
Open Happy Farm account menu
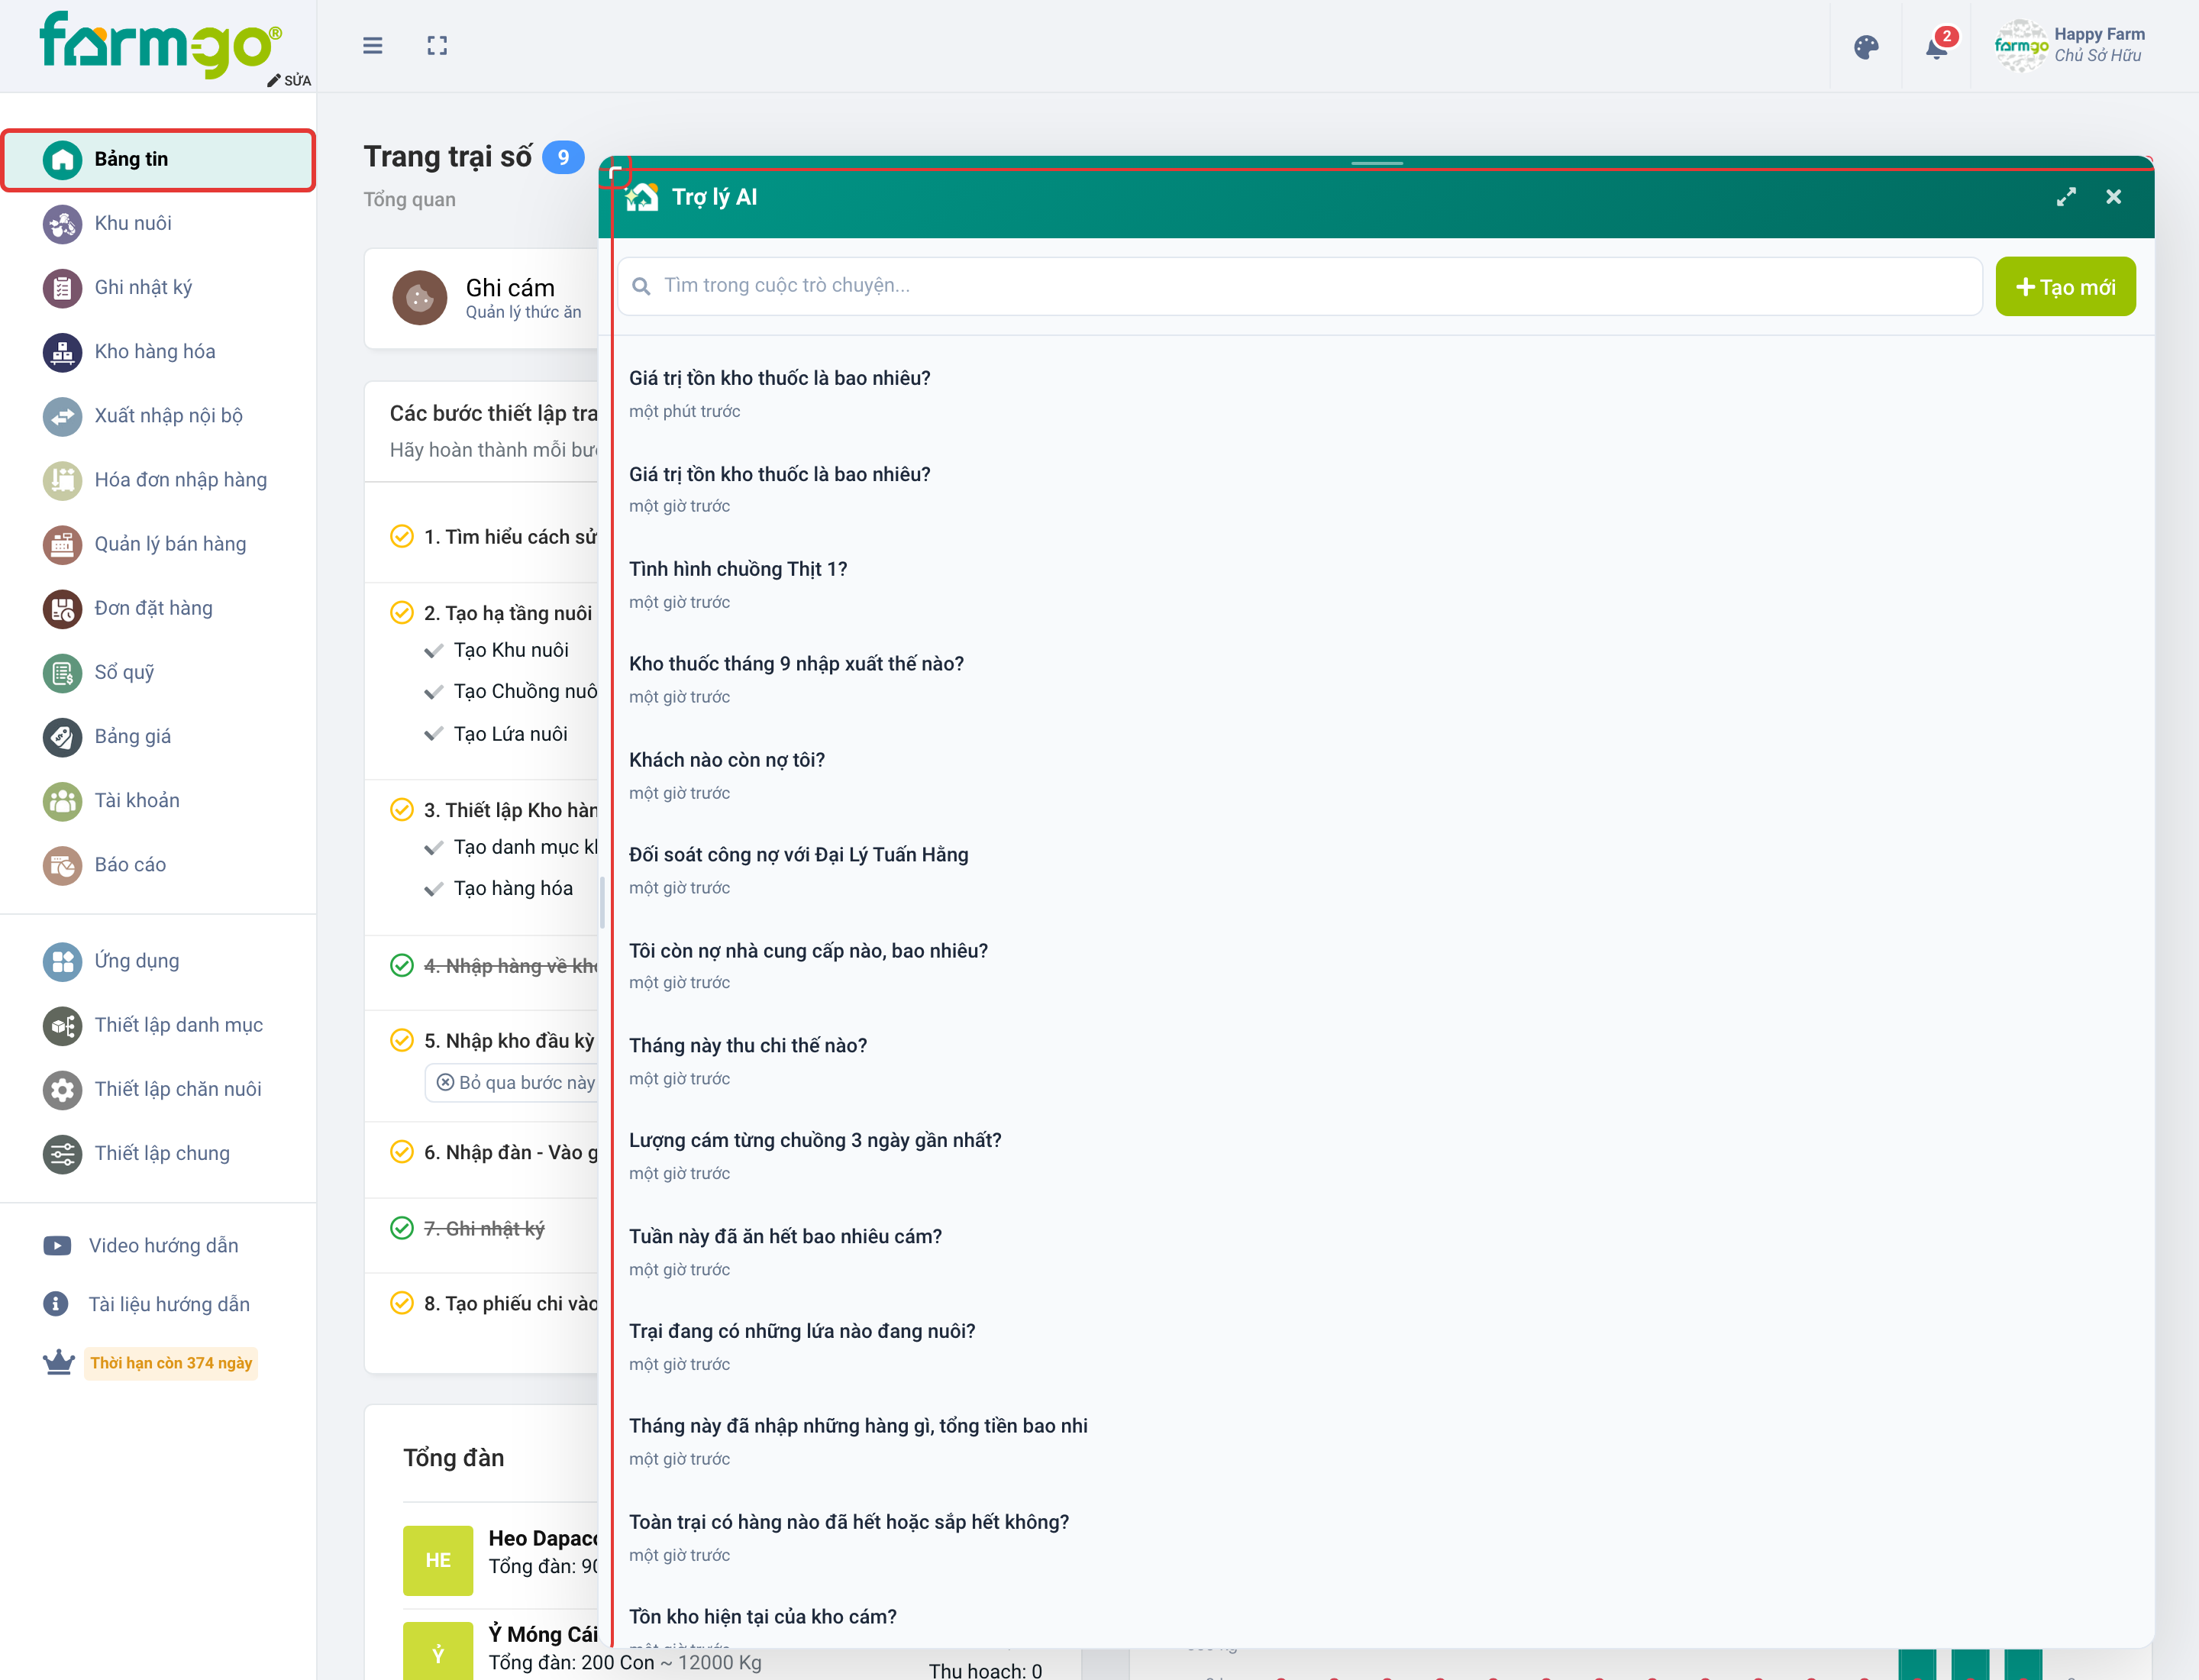(2069, 46)
